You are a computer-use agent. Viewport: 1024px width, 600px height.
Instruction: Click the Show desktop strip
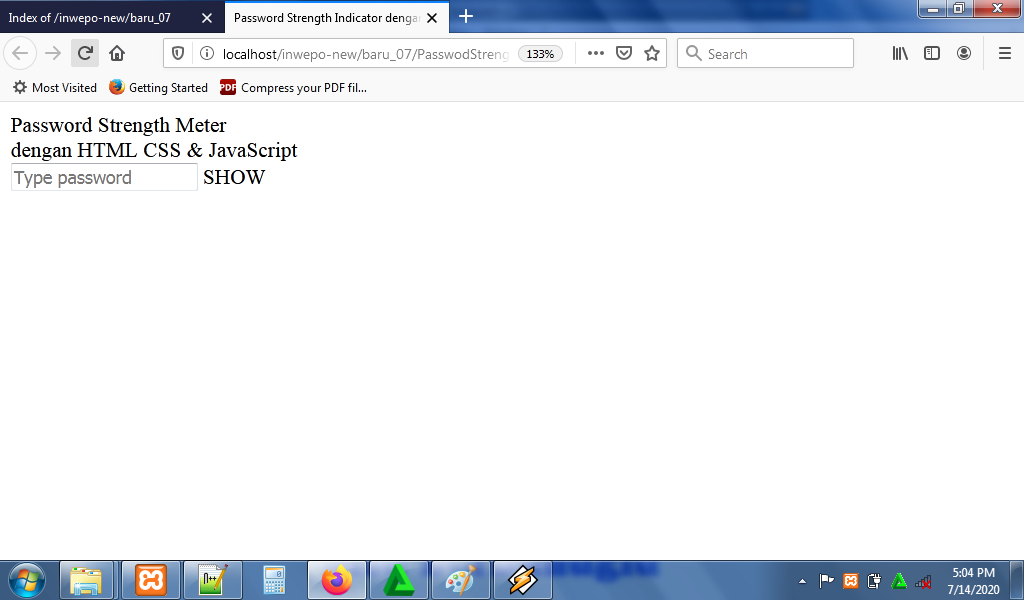[x=1017, y=580]
